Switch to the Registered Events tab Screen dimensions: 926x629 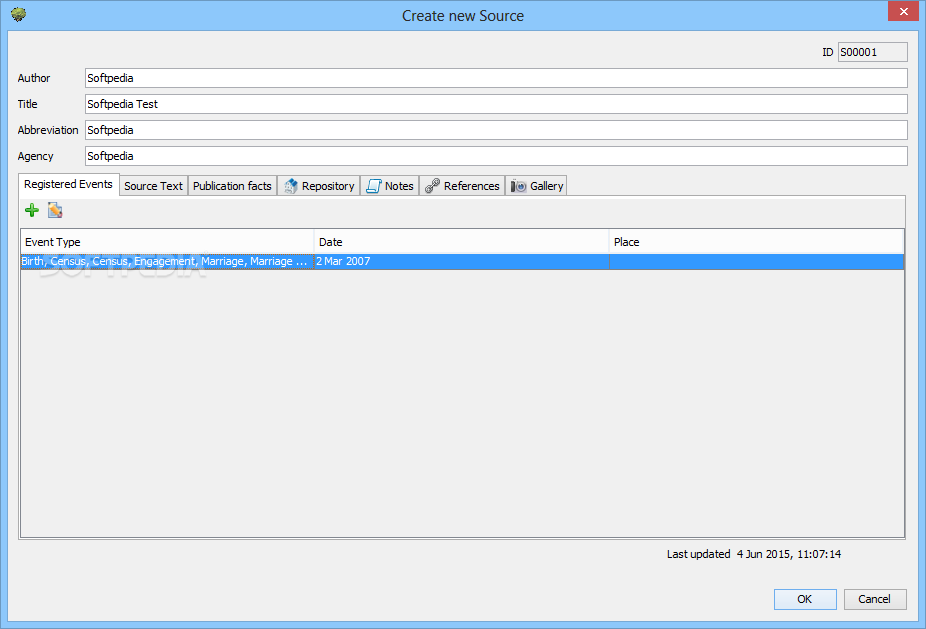point(69,184)
